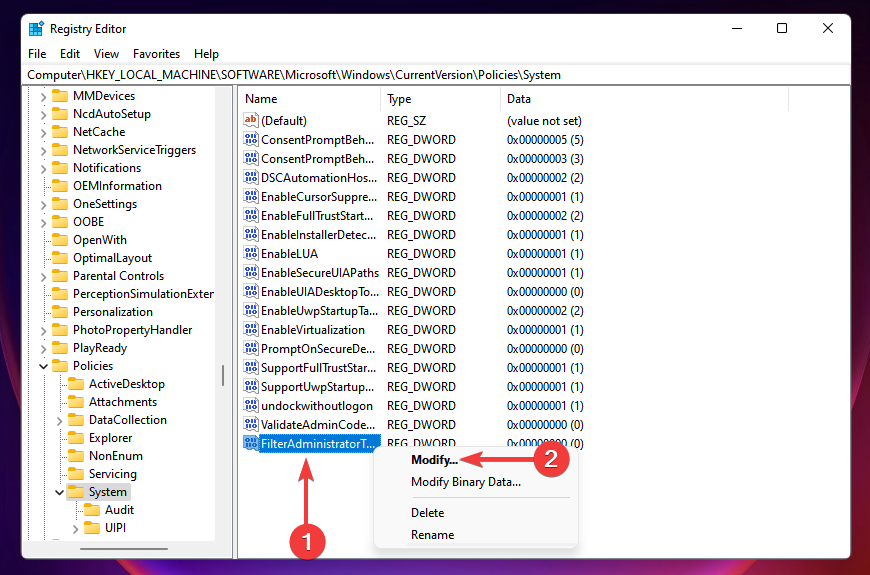This screenshot has width=870, height=575.
Task: Expand the MMDevices tree node
Action: coord(43,96)
